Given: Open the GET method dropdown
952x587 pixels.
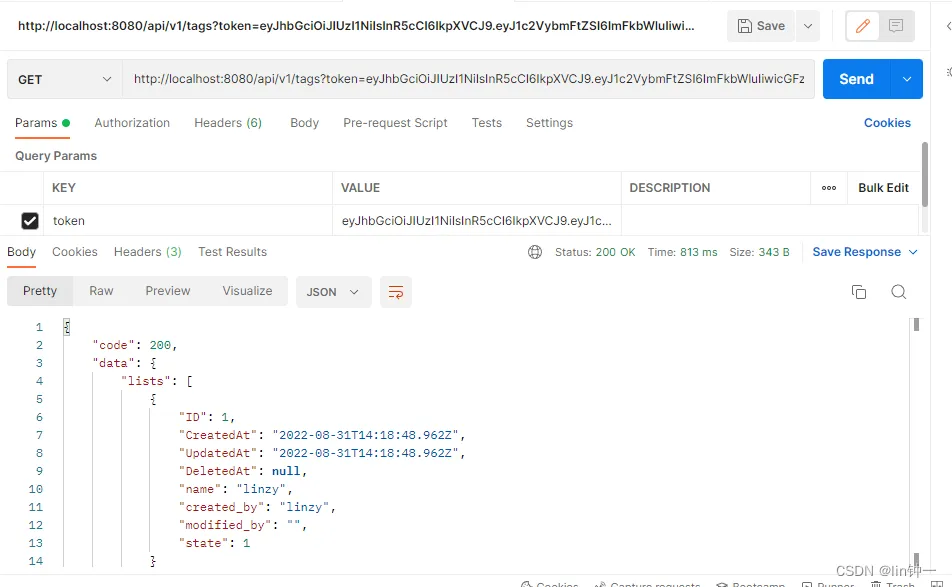Looking at the screenshot, I should (64, 79).
